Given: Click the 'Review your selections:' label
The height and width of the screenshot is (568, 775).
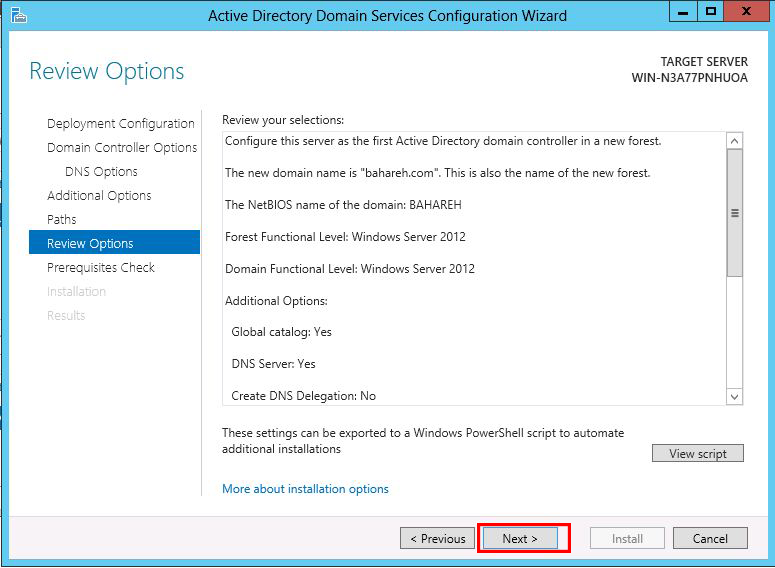Looking at the screenshot, I should 283,120.
